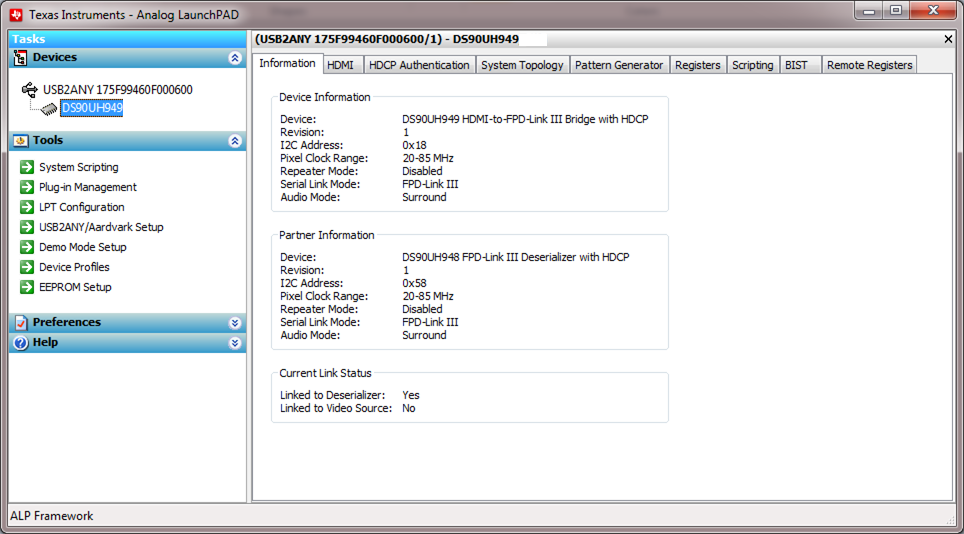The height and width of the screenshot is (534, 964).
Task: Click the green arrow next to Device Profiles
Action: coord(27,267)
